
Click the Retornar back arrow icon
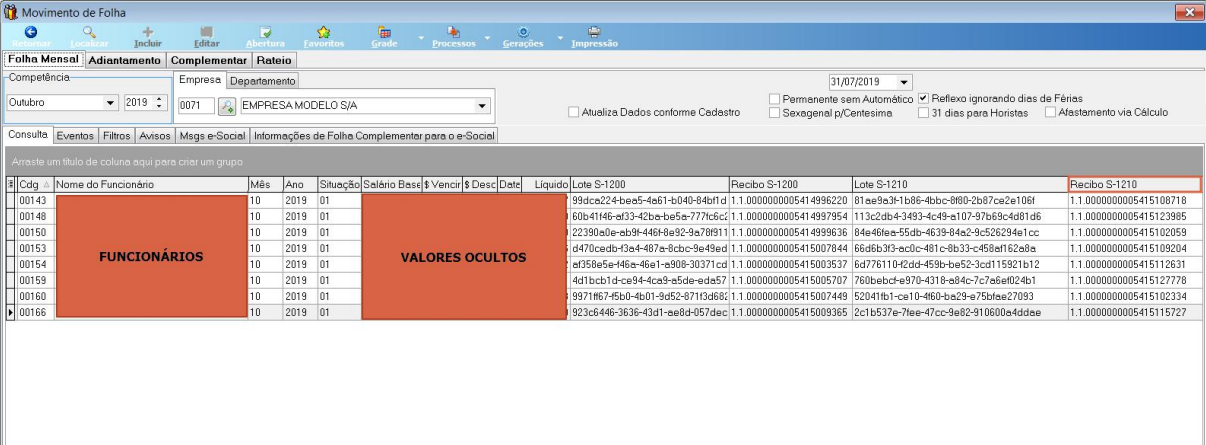pos(29,32)
